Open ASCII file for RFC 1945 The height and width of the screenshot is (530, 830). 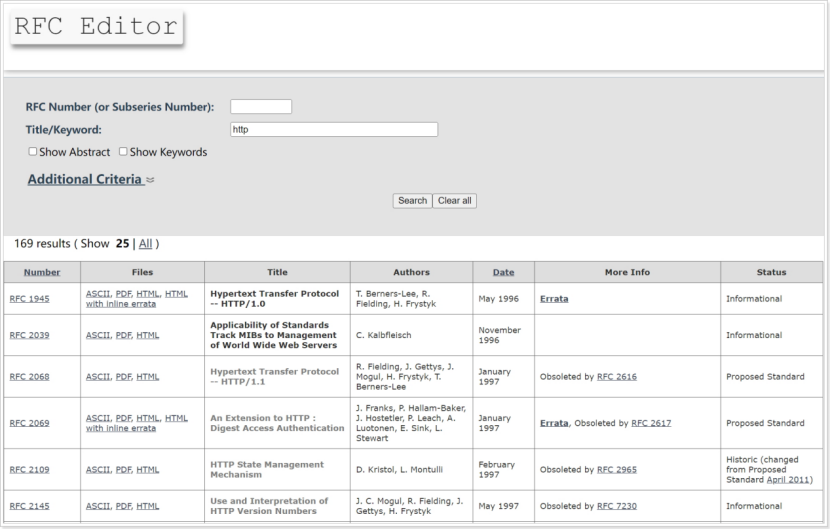(98, 294)
